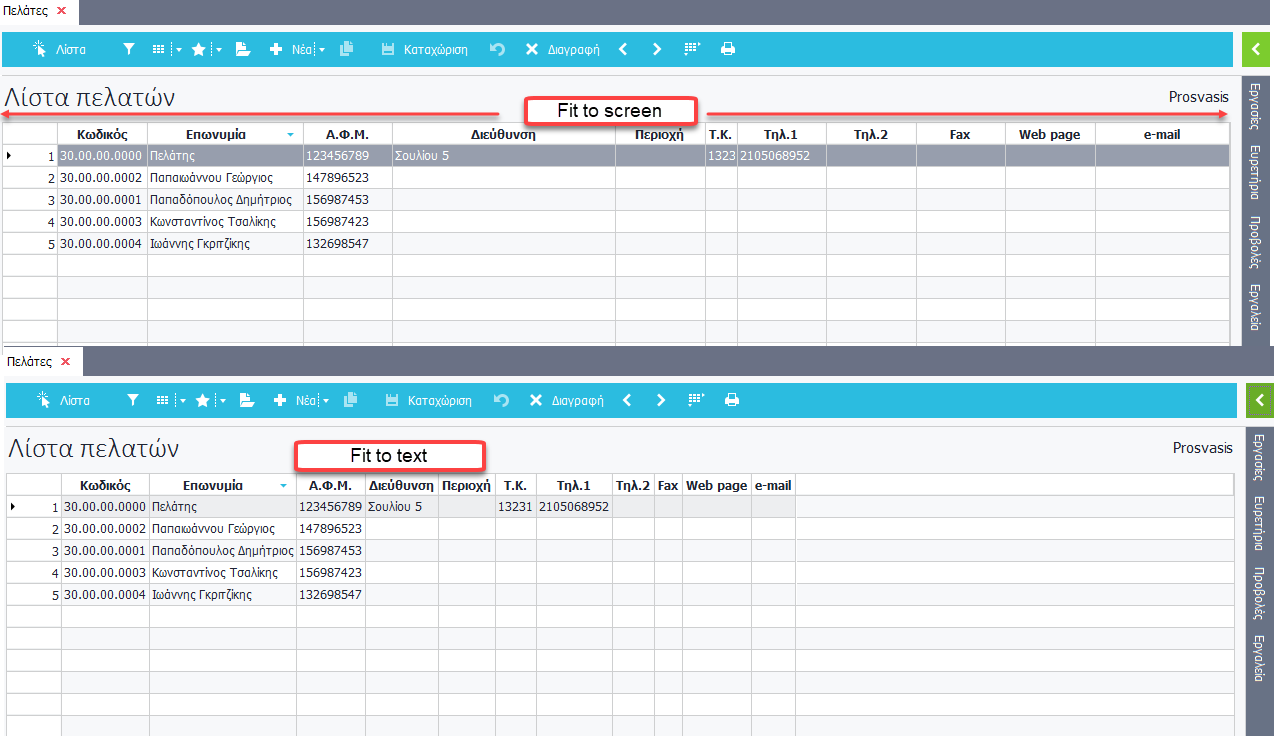Go to previous record in upper toolbar
The image size is (1274, 736).
[x=623, y=49]
